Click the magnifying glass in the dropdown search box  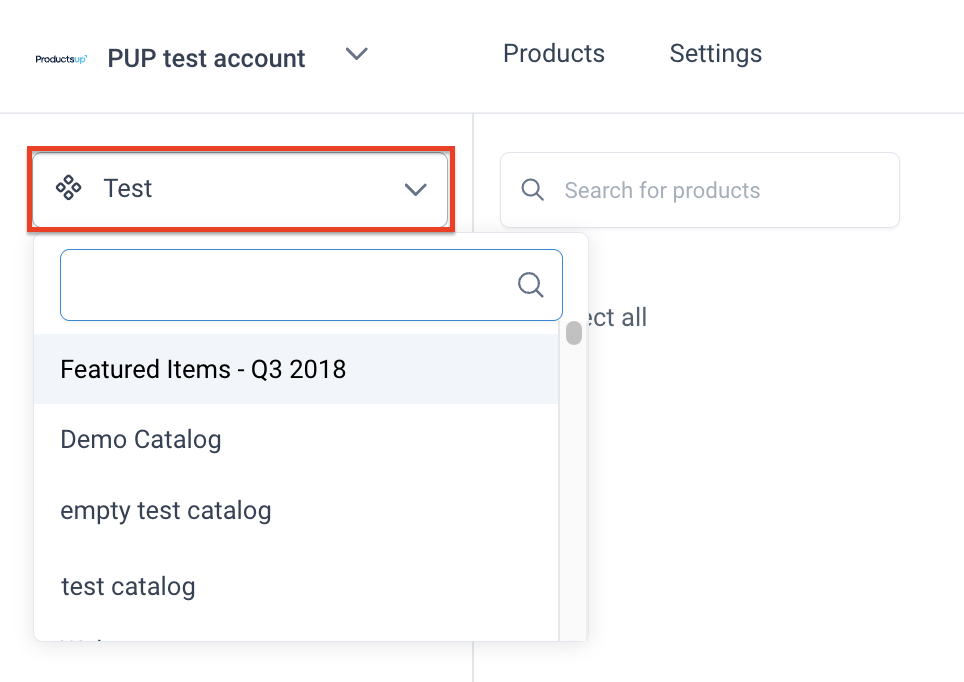pyautogui.click(x=531, y=285)
